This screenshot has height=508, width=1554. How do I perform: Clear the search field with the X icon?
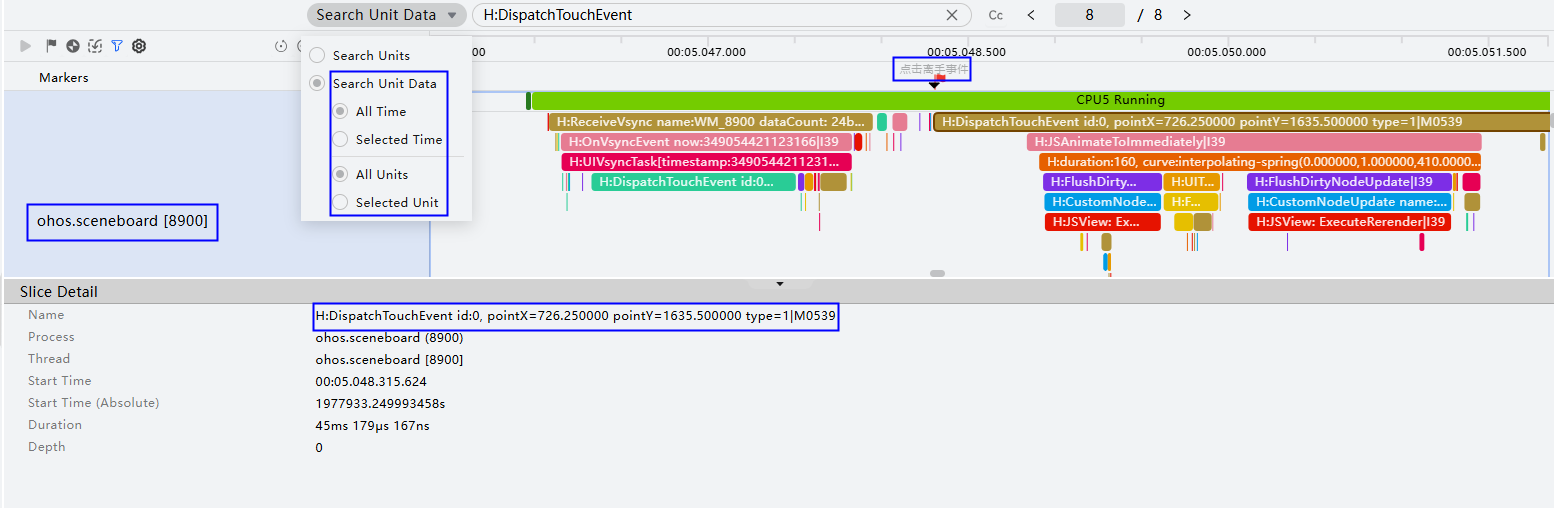tap(952, 15)
